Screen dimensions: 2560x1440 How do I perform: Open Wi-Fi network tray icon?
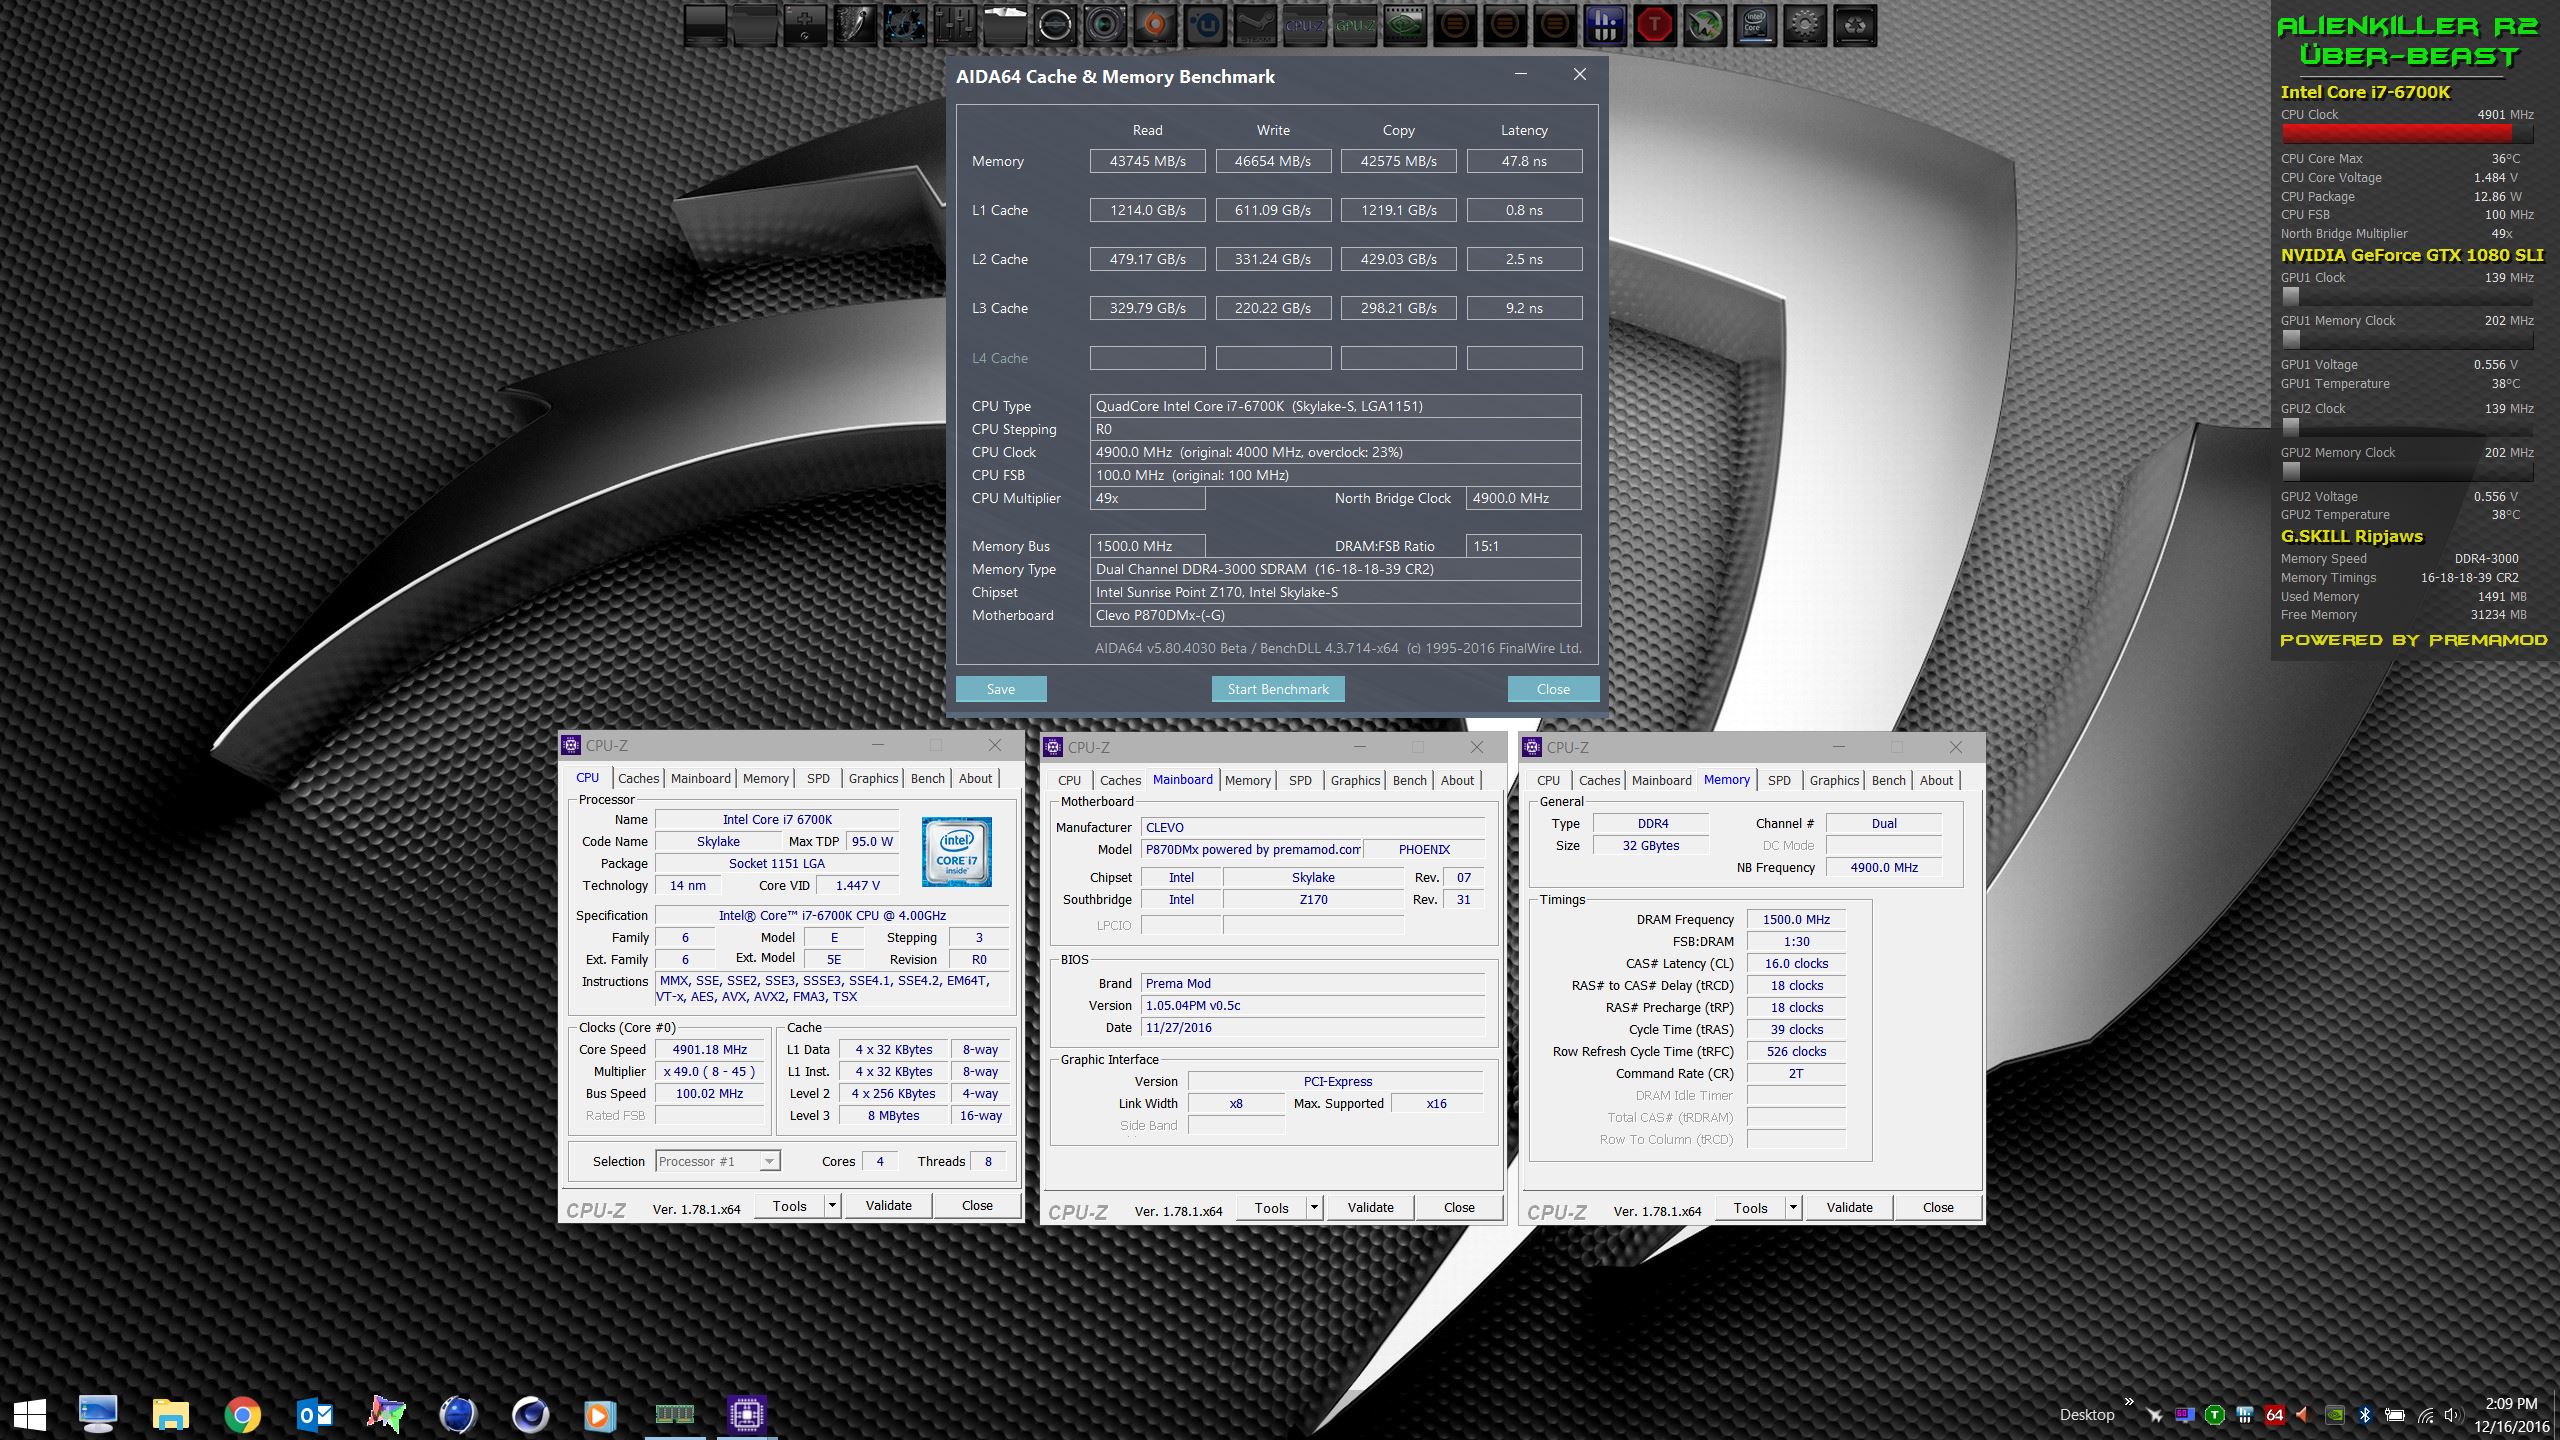pos(2425,1415)
